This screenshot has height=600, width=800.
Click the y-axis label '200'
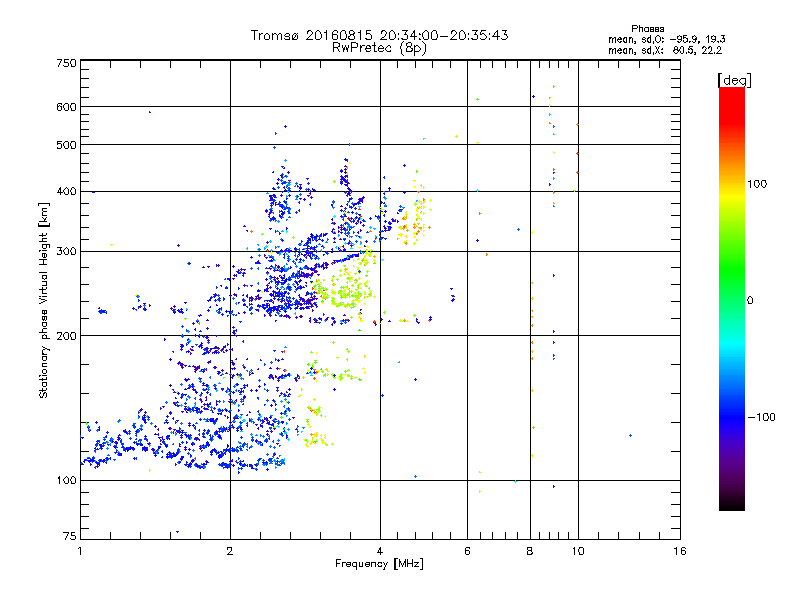tap(66, 336)
